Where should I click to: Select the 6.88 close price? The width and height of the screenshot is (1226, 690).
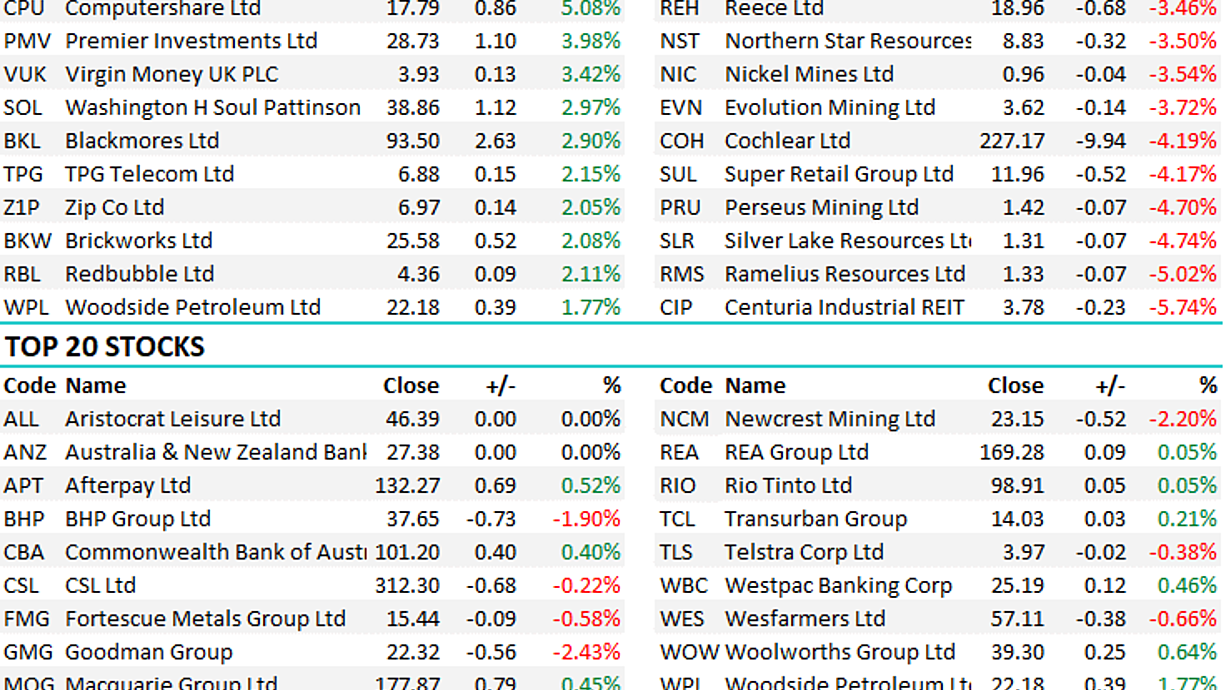(418, 174)
